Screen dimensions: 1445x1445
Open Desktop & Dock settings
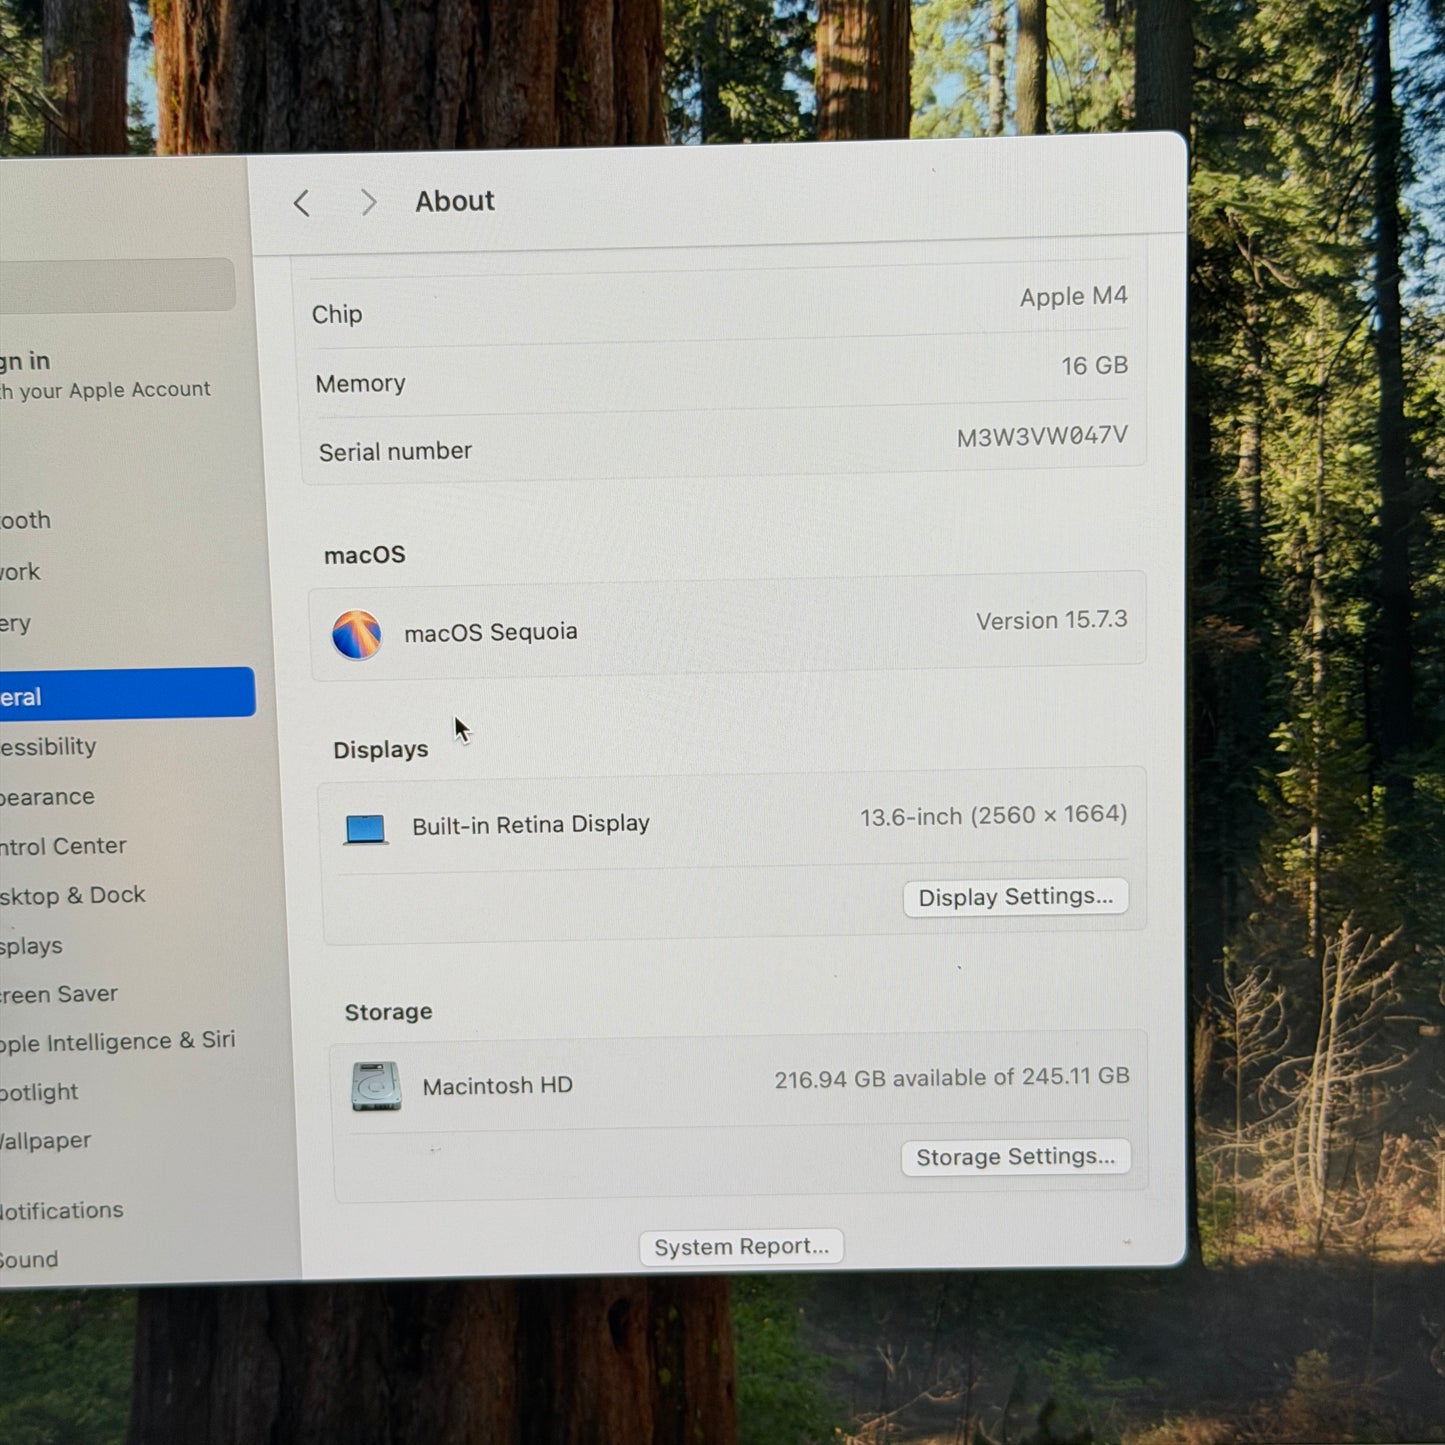point(72,896)
